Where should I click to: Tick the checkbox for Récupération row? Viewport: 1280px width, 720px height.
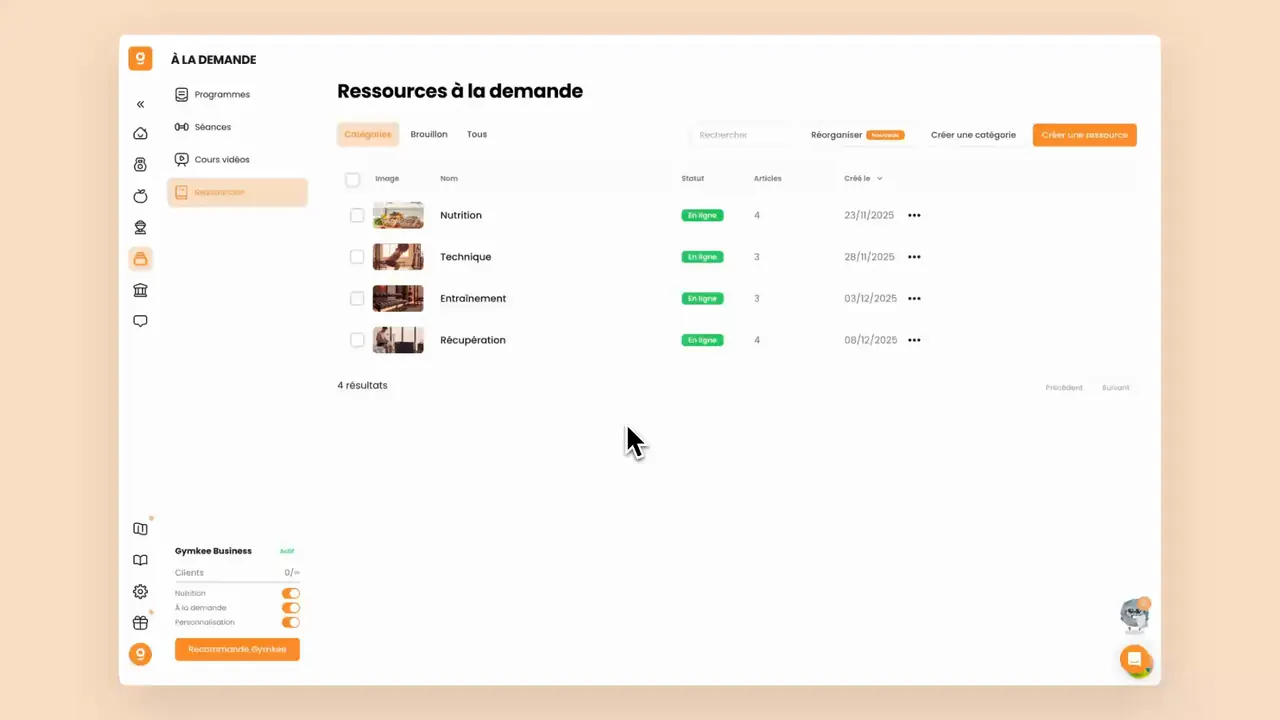(x=357, y=340)
